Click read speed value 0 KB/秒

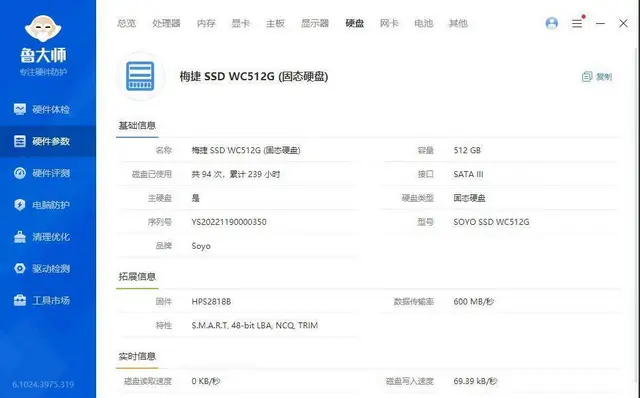click(x=206, y=381)
